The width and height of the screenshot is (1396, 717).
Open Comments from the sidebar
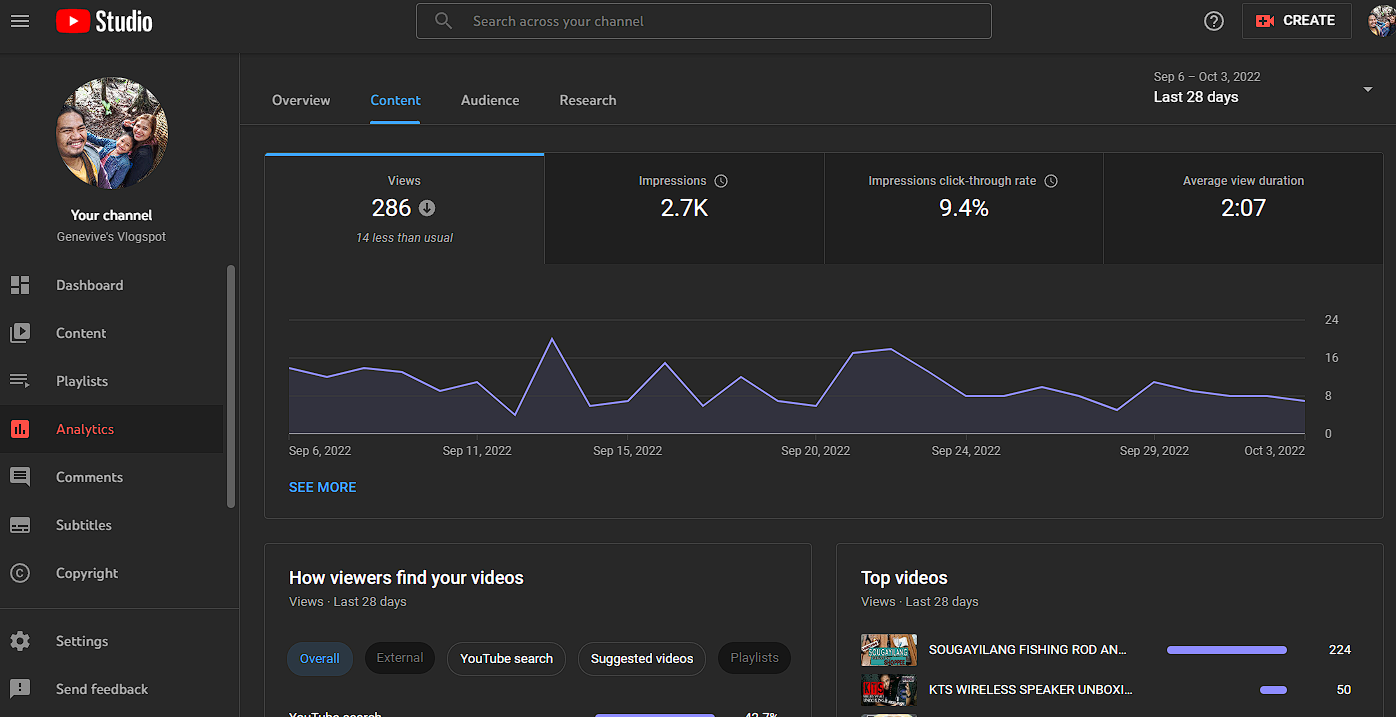(x=112, y=477)
